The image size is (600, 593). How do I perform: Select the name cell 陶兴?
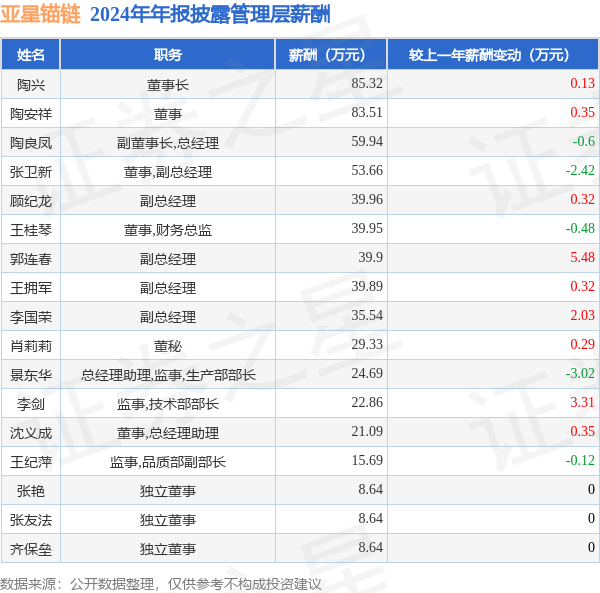[31, 85]
